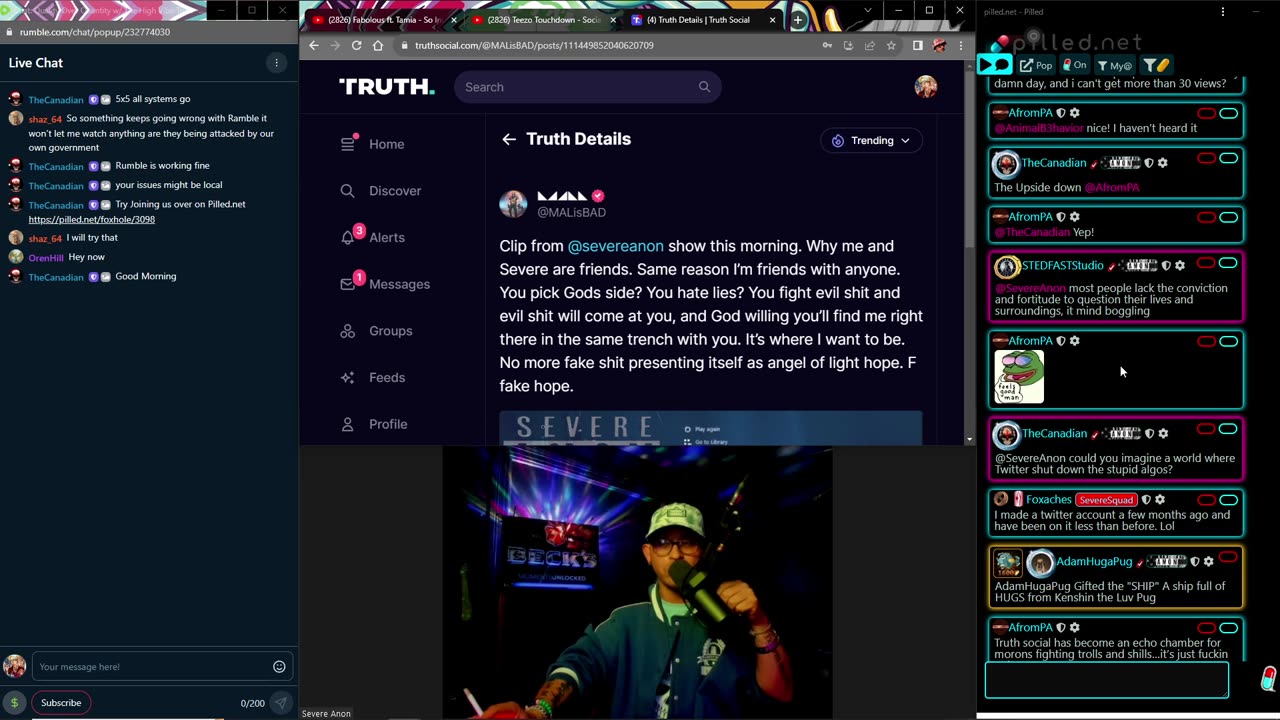Open the Pilled chat bubble icon
Viewport: 1280px width, 720px height.
coord(995,65)
